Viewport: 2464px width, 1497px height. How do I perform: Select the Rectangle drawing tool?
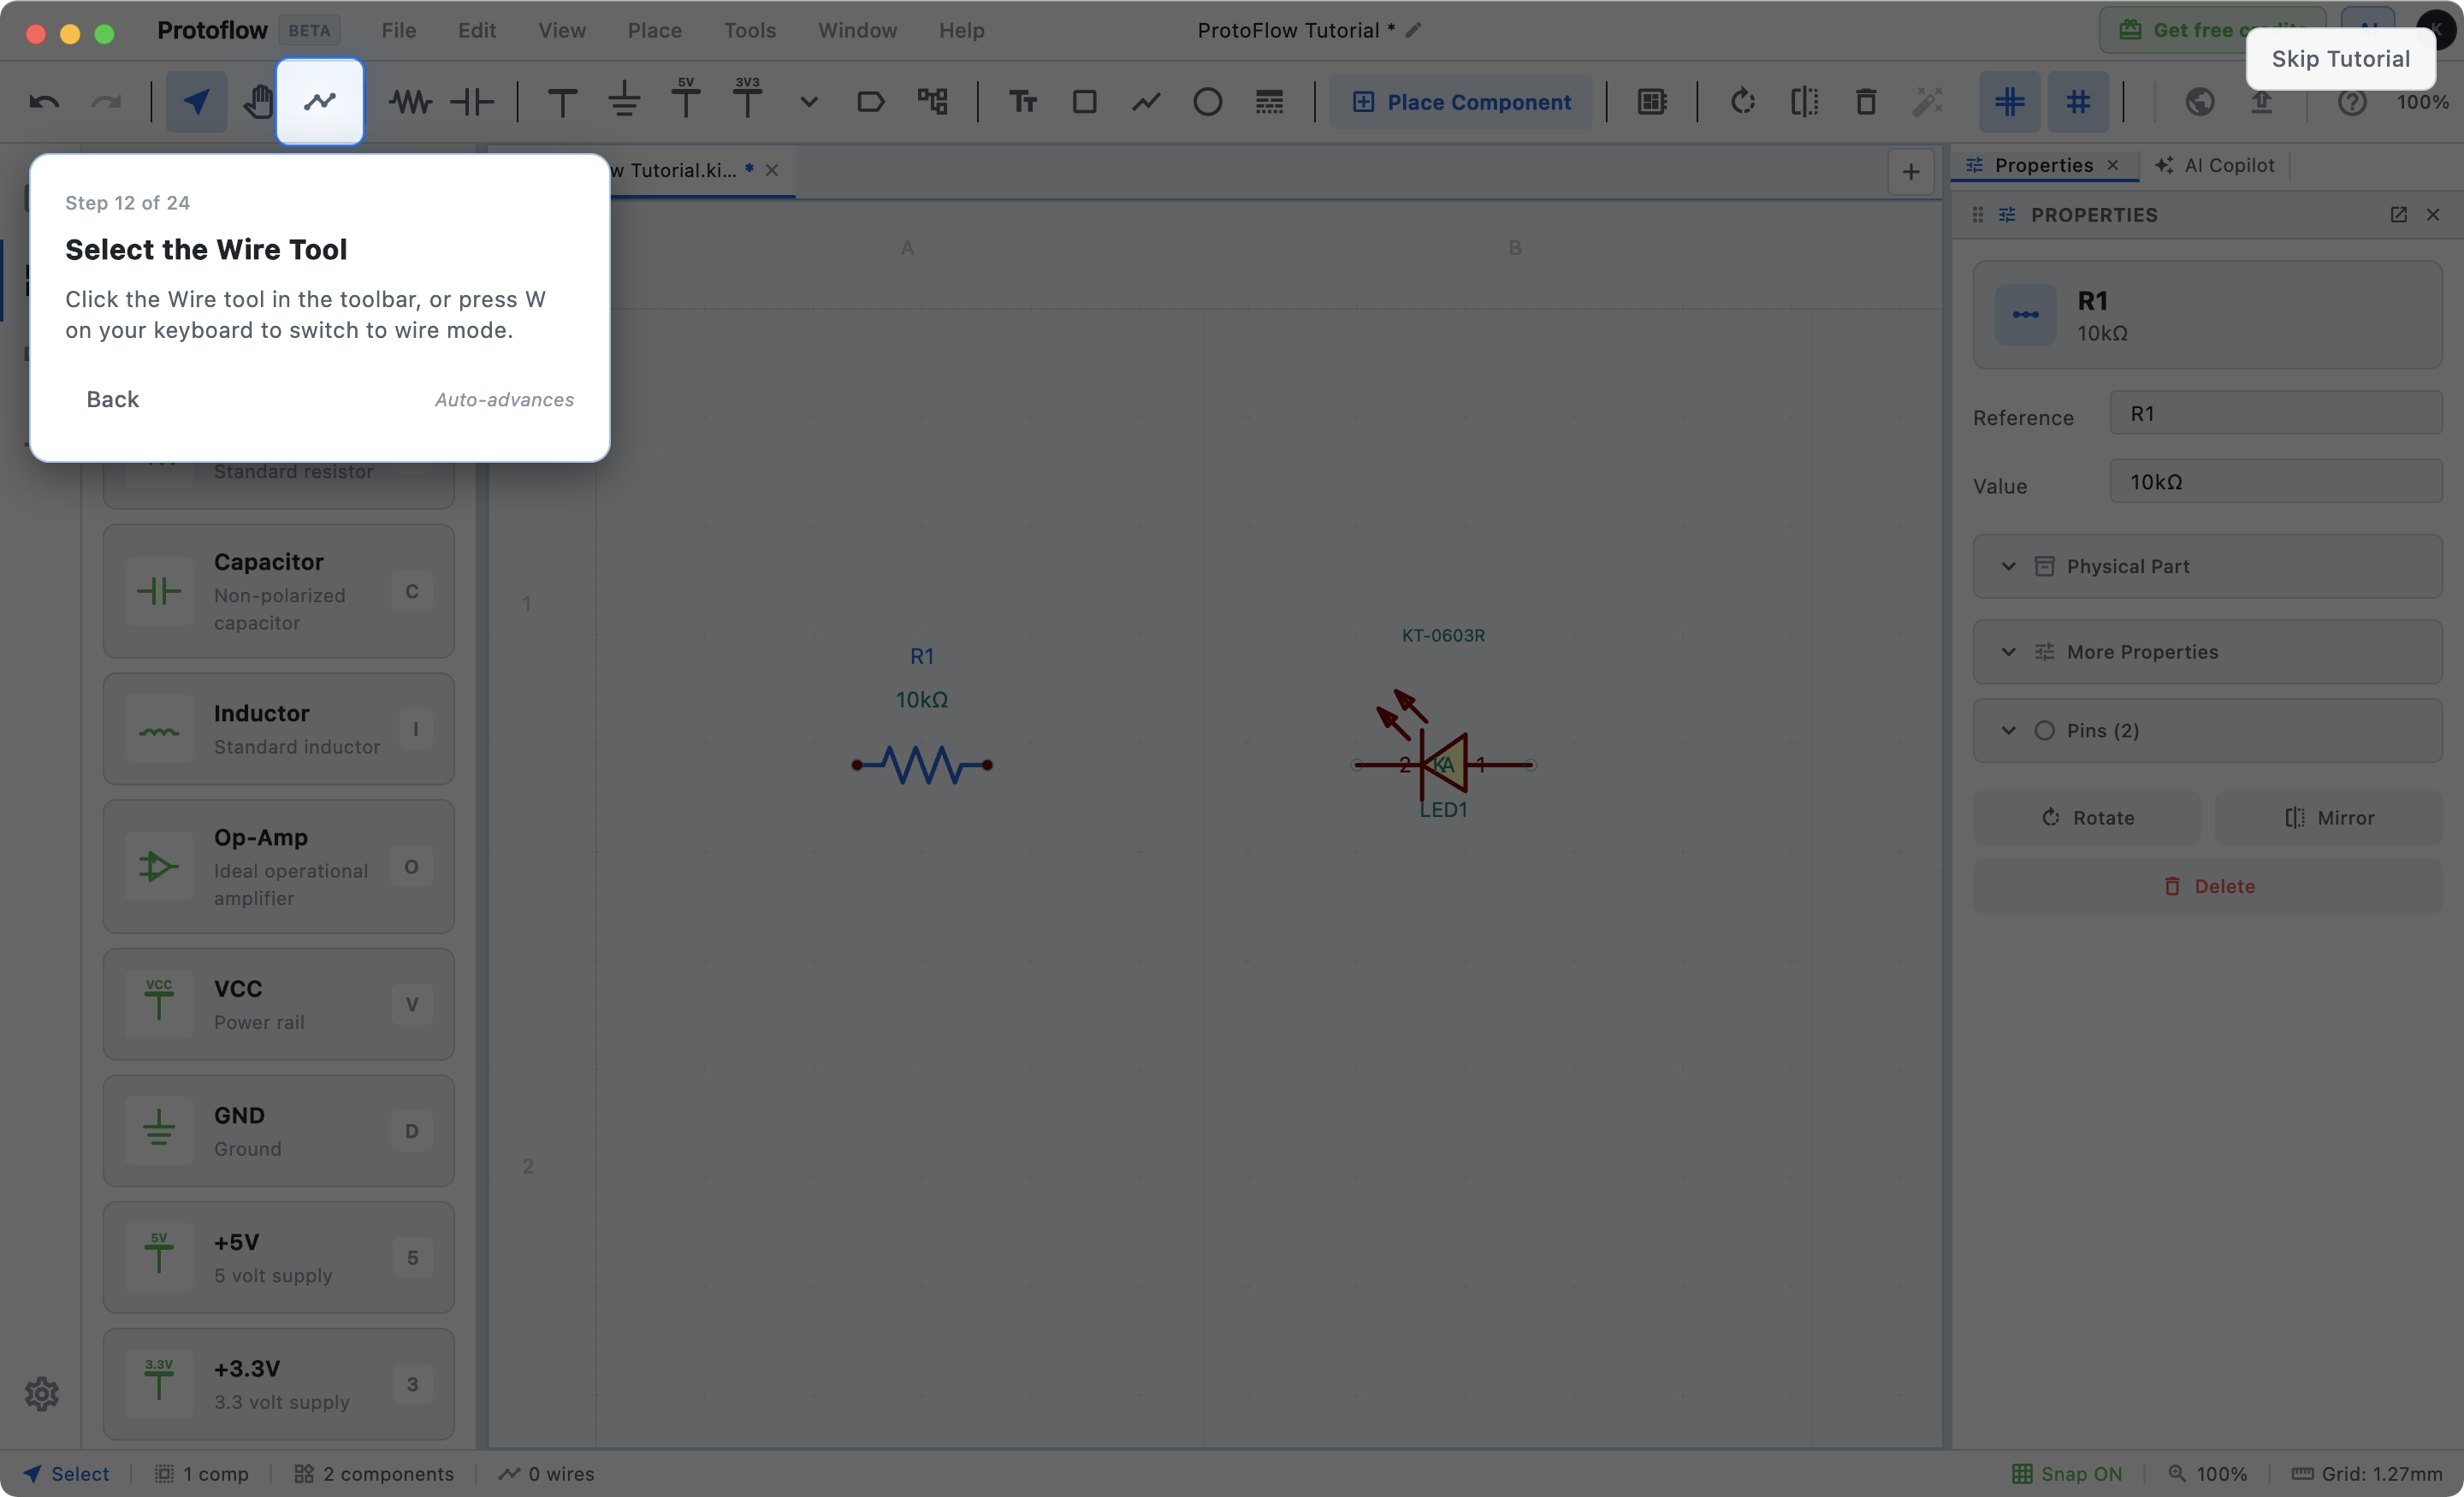point(1085,102)
